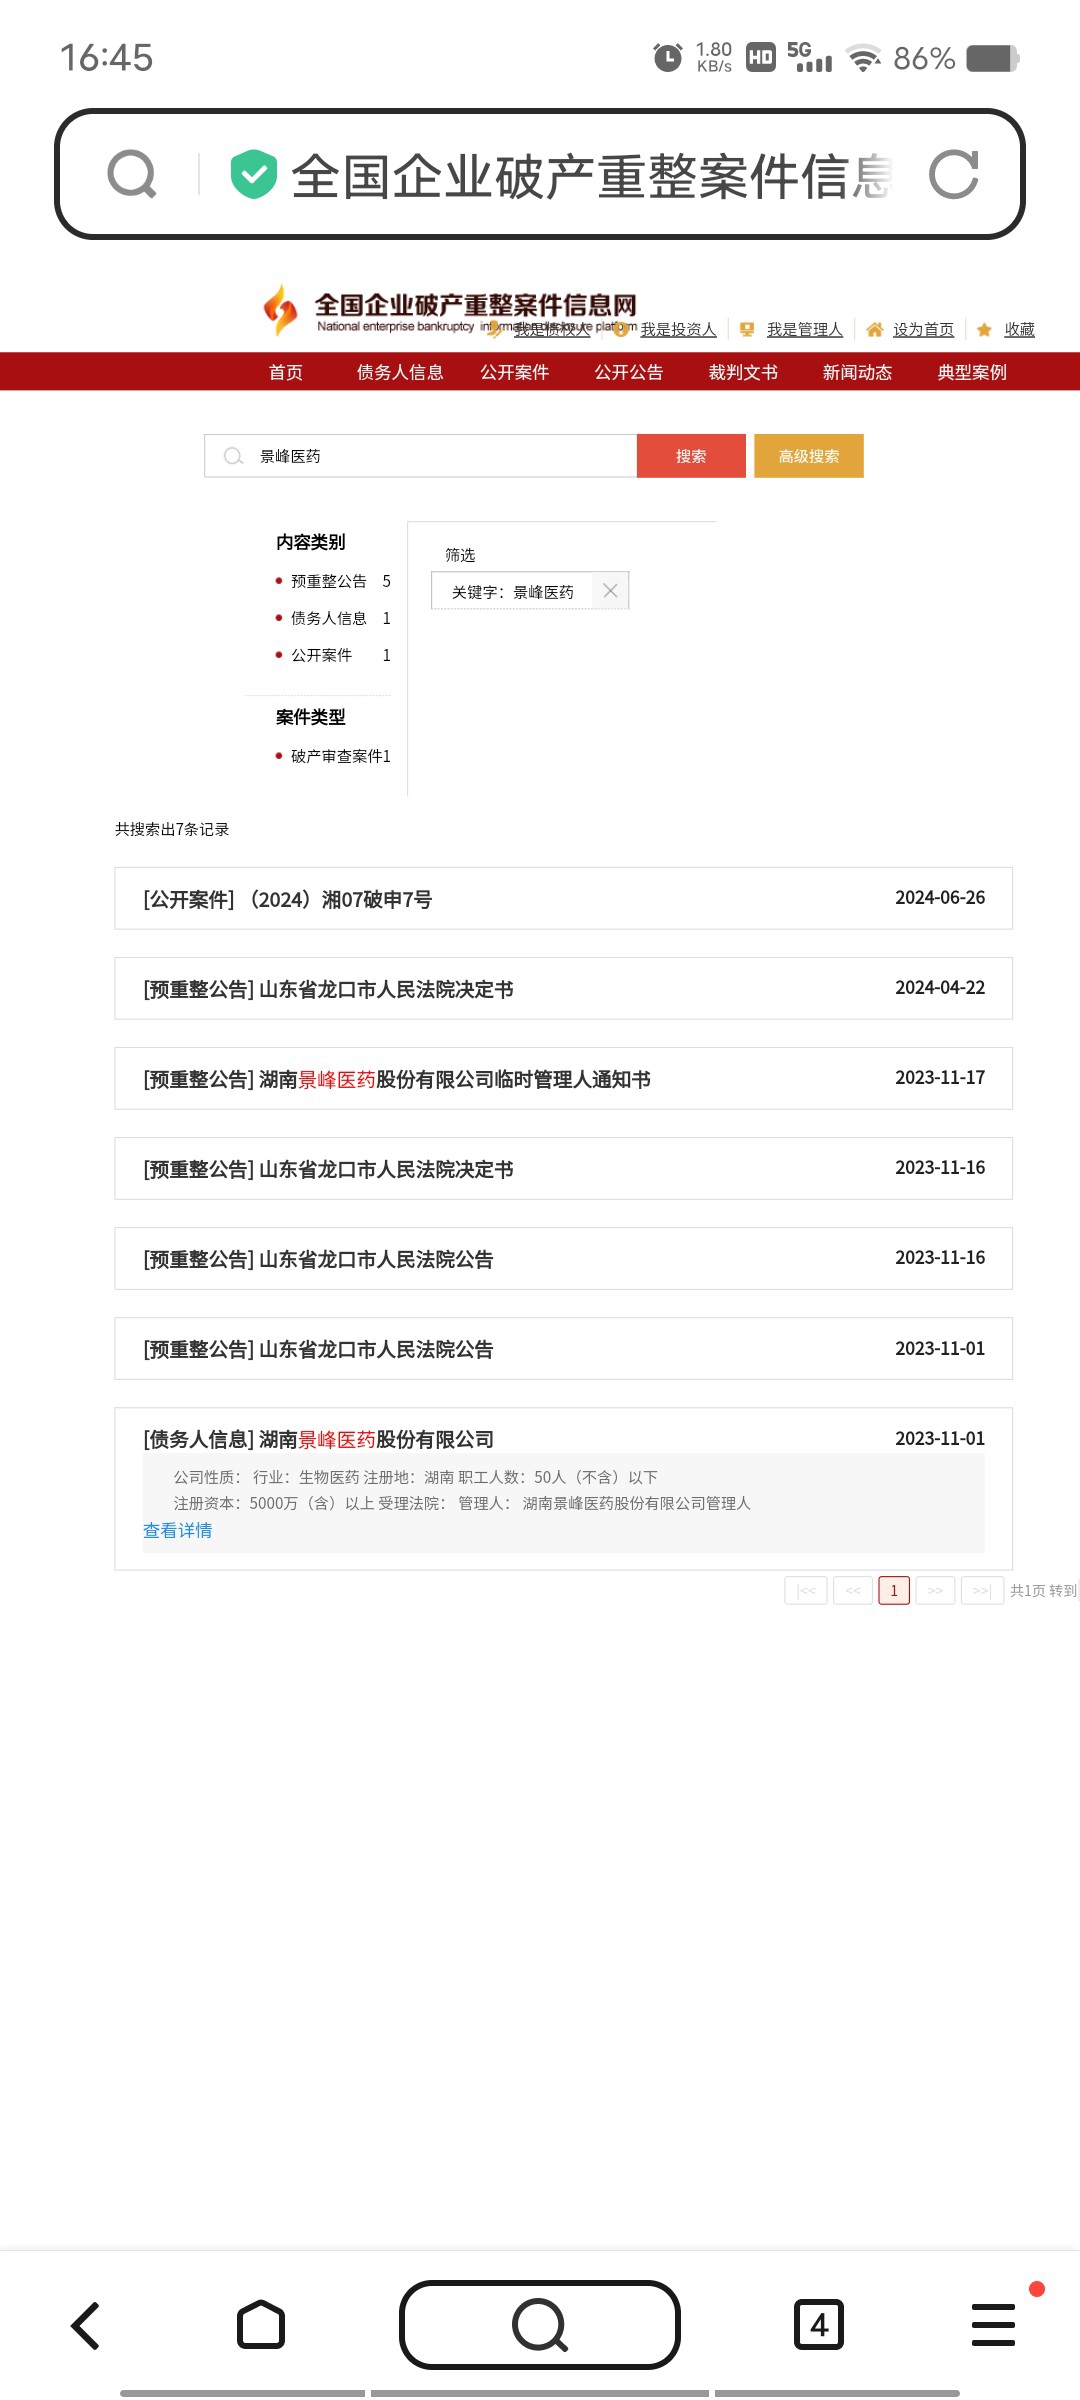Click the 设为首页 house icon
The height and width of the screenshot is (2400, 1080).
click(x=875, y=329)
